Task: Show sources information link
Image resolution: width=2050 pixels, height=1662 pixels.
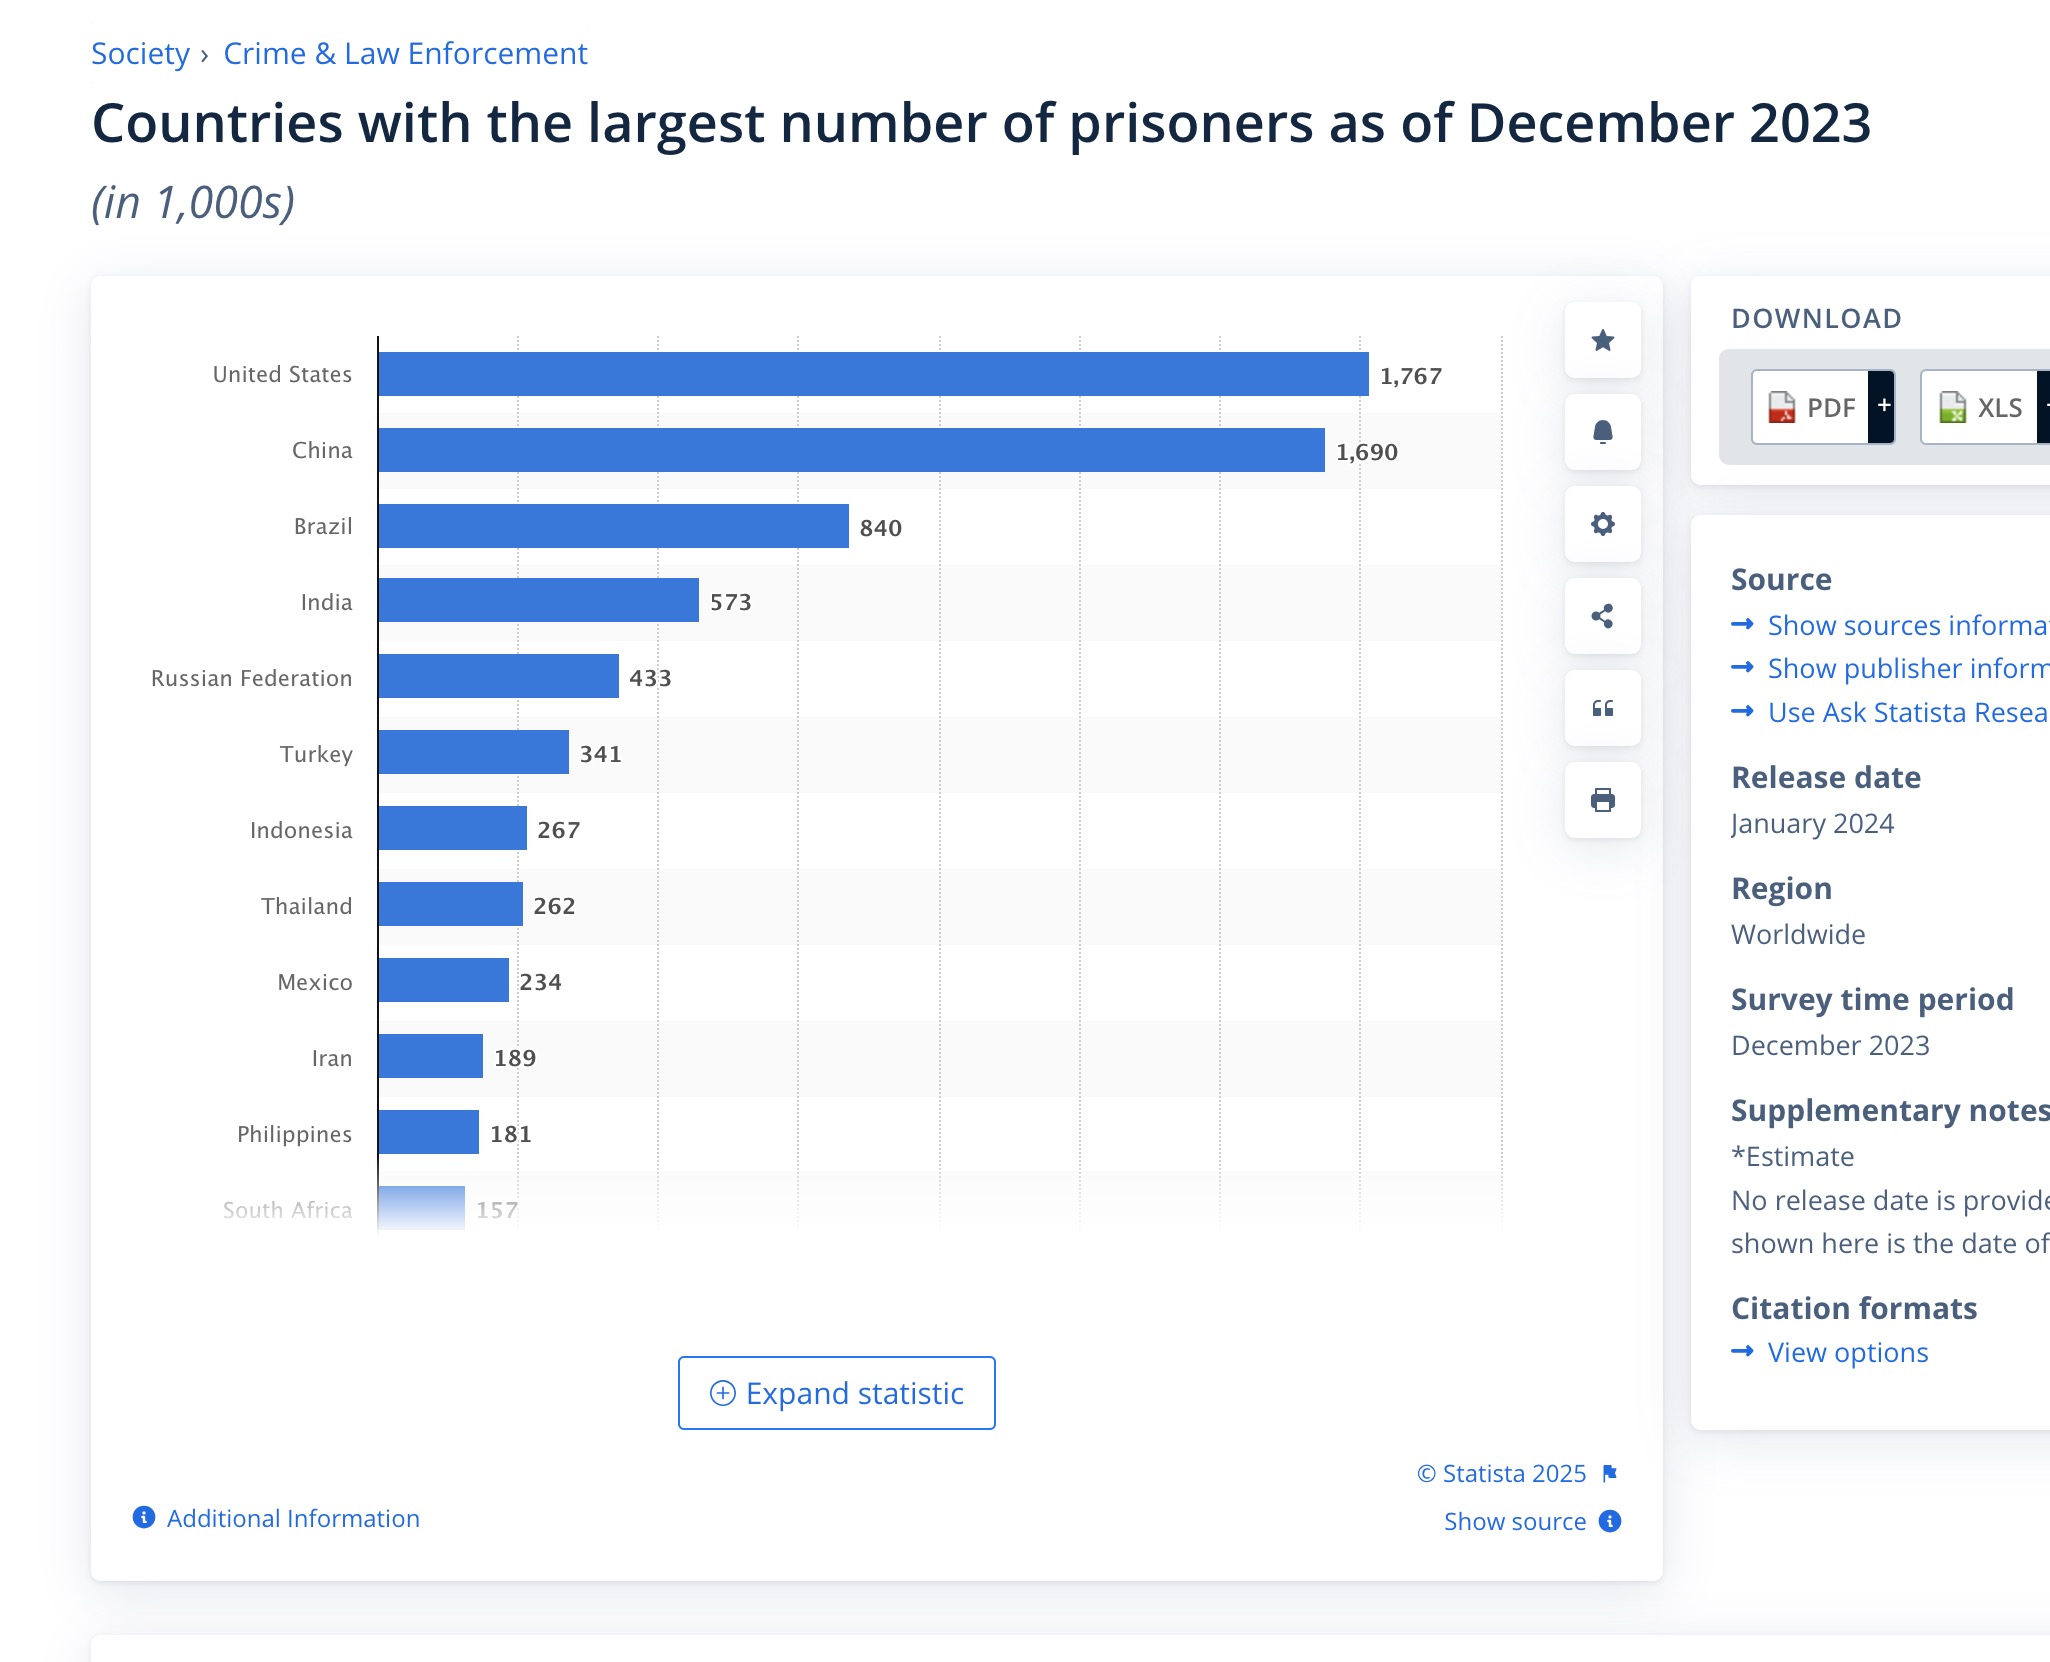Action: coord(1906,625)
